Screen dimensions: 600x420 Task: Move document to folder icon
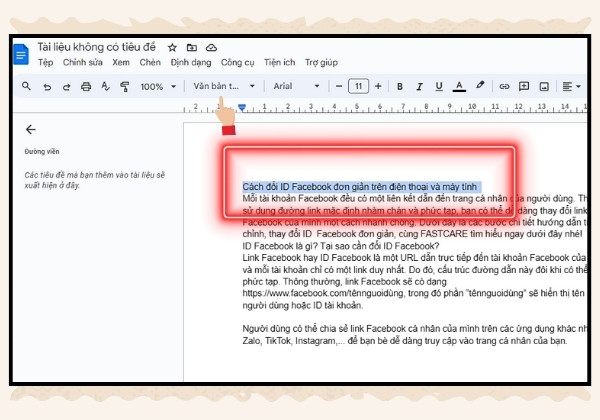(192, 47)
